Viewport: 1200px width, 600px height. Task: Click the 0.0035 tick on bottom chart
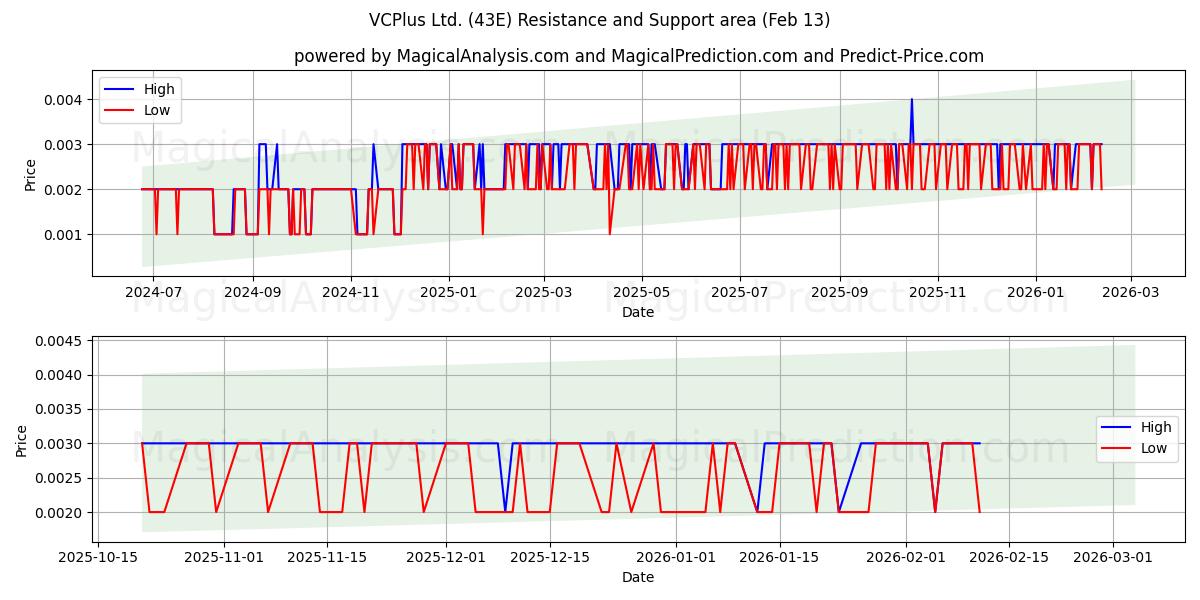click(x=60, y=410)
